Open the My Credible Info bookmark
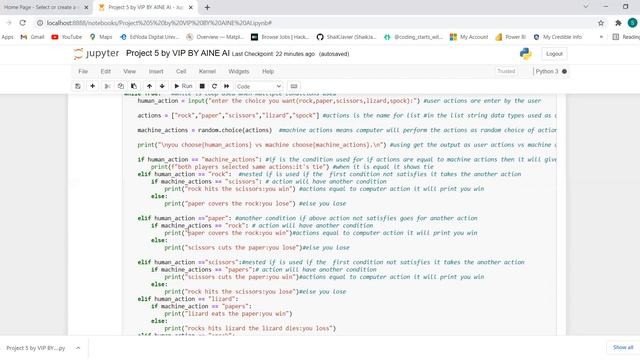Viewport: 640px width, 360px height. (558, 37)
